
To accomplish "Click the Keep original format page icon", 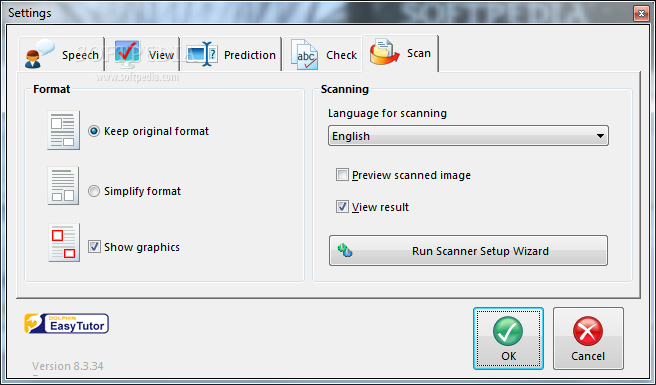I will (x=64, y=131).
